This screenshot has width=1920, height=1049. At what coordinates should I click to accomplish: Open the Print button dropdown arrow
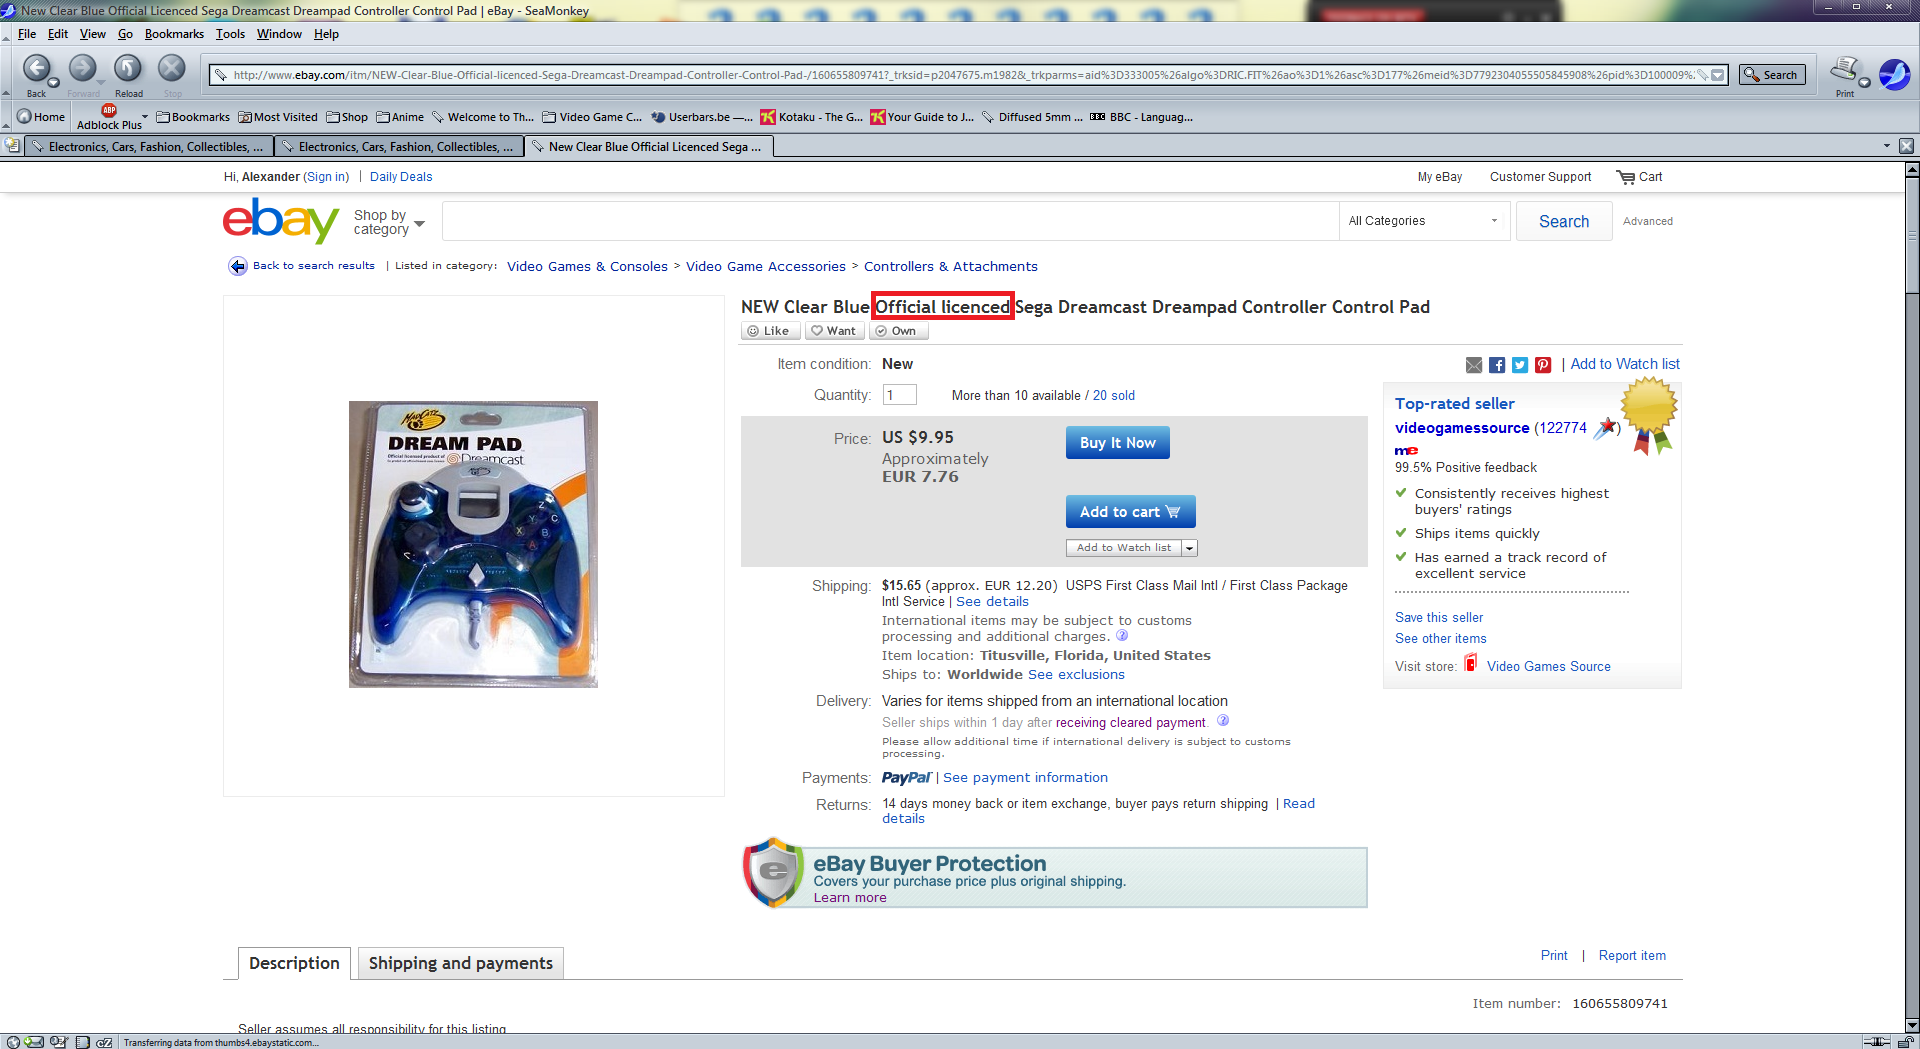pos(1864,83)
